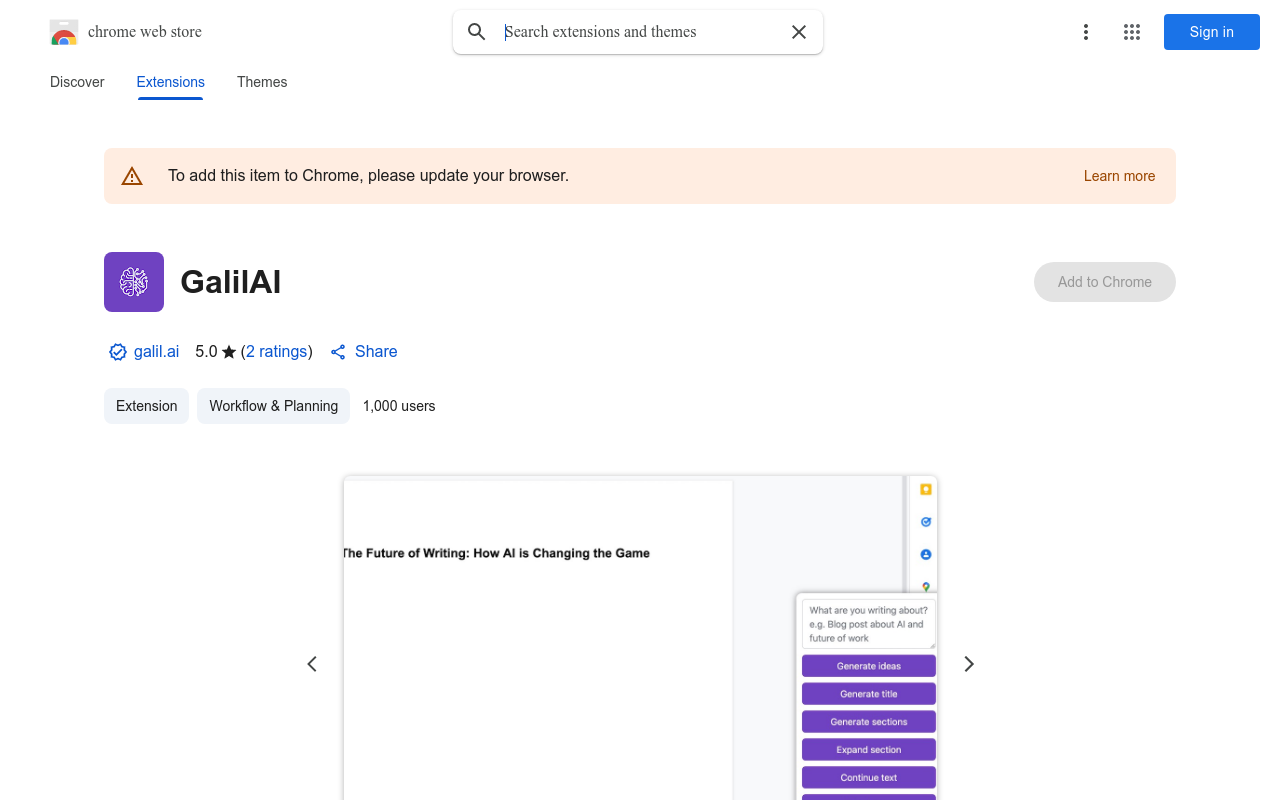Viewport: 1280px width, 800px height.
Task: Click the Add to Chrome button
Action: 1105,282
